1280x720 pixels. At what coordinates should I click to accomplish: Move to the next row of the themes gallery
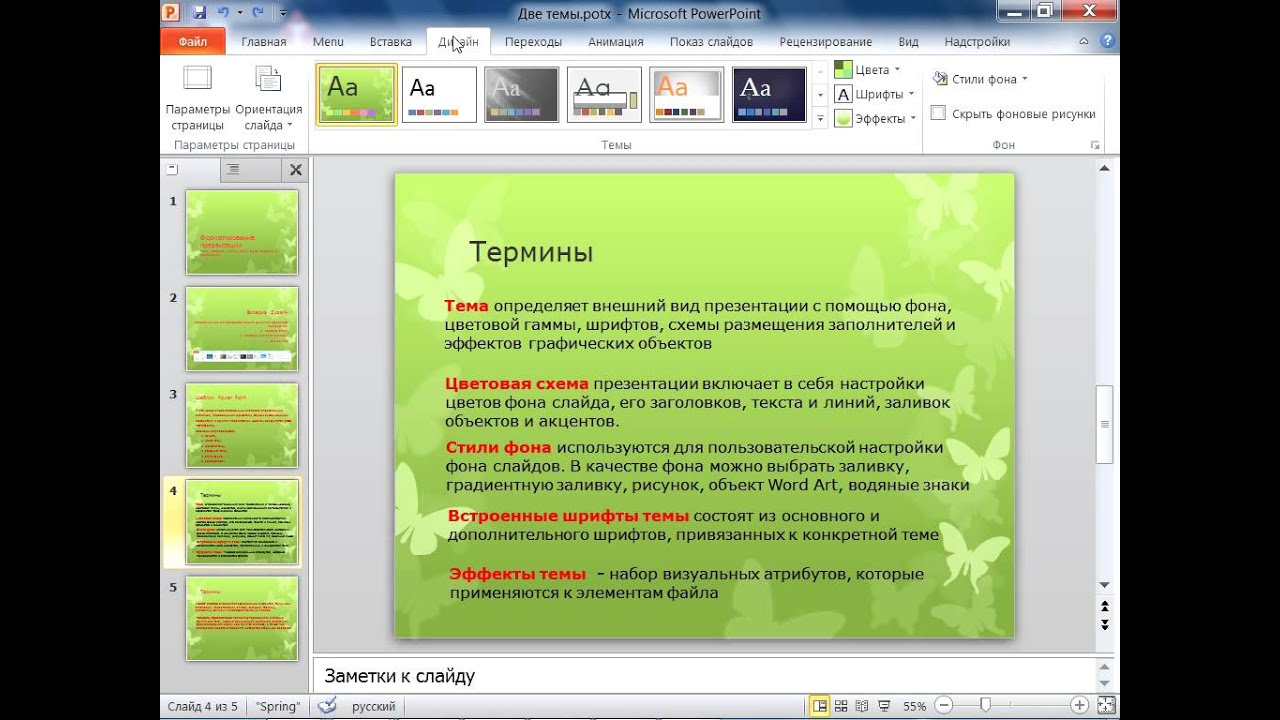820,94
